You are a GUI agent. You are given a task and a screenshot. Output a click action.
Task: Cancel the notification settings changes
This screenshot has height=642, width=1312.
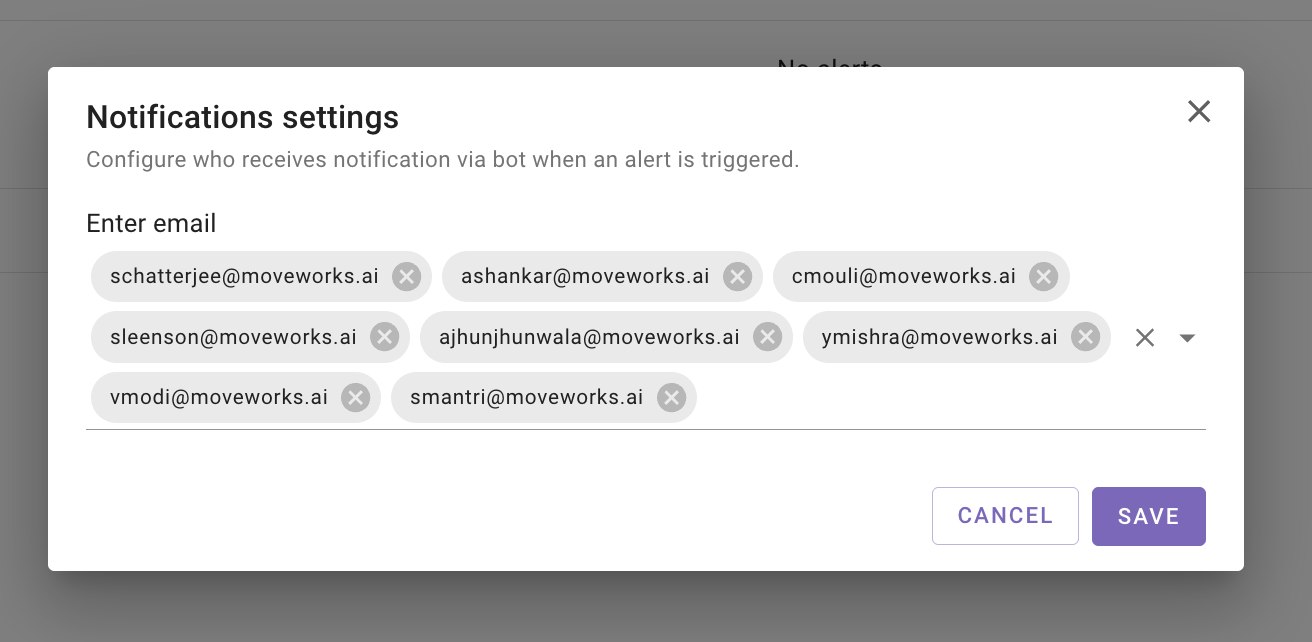[x=1005, y=516]
